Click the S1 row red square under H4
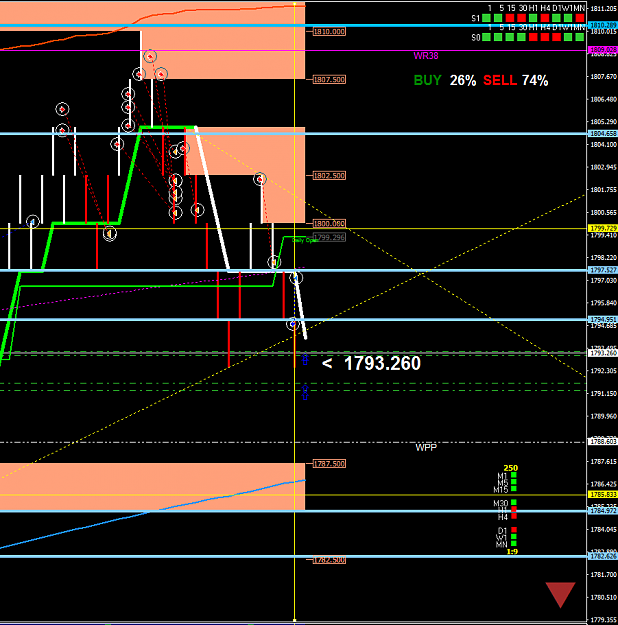This screenshot has height=625, width=618. 545,18
